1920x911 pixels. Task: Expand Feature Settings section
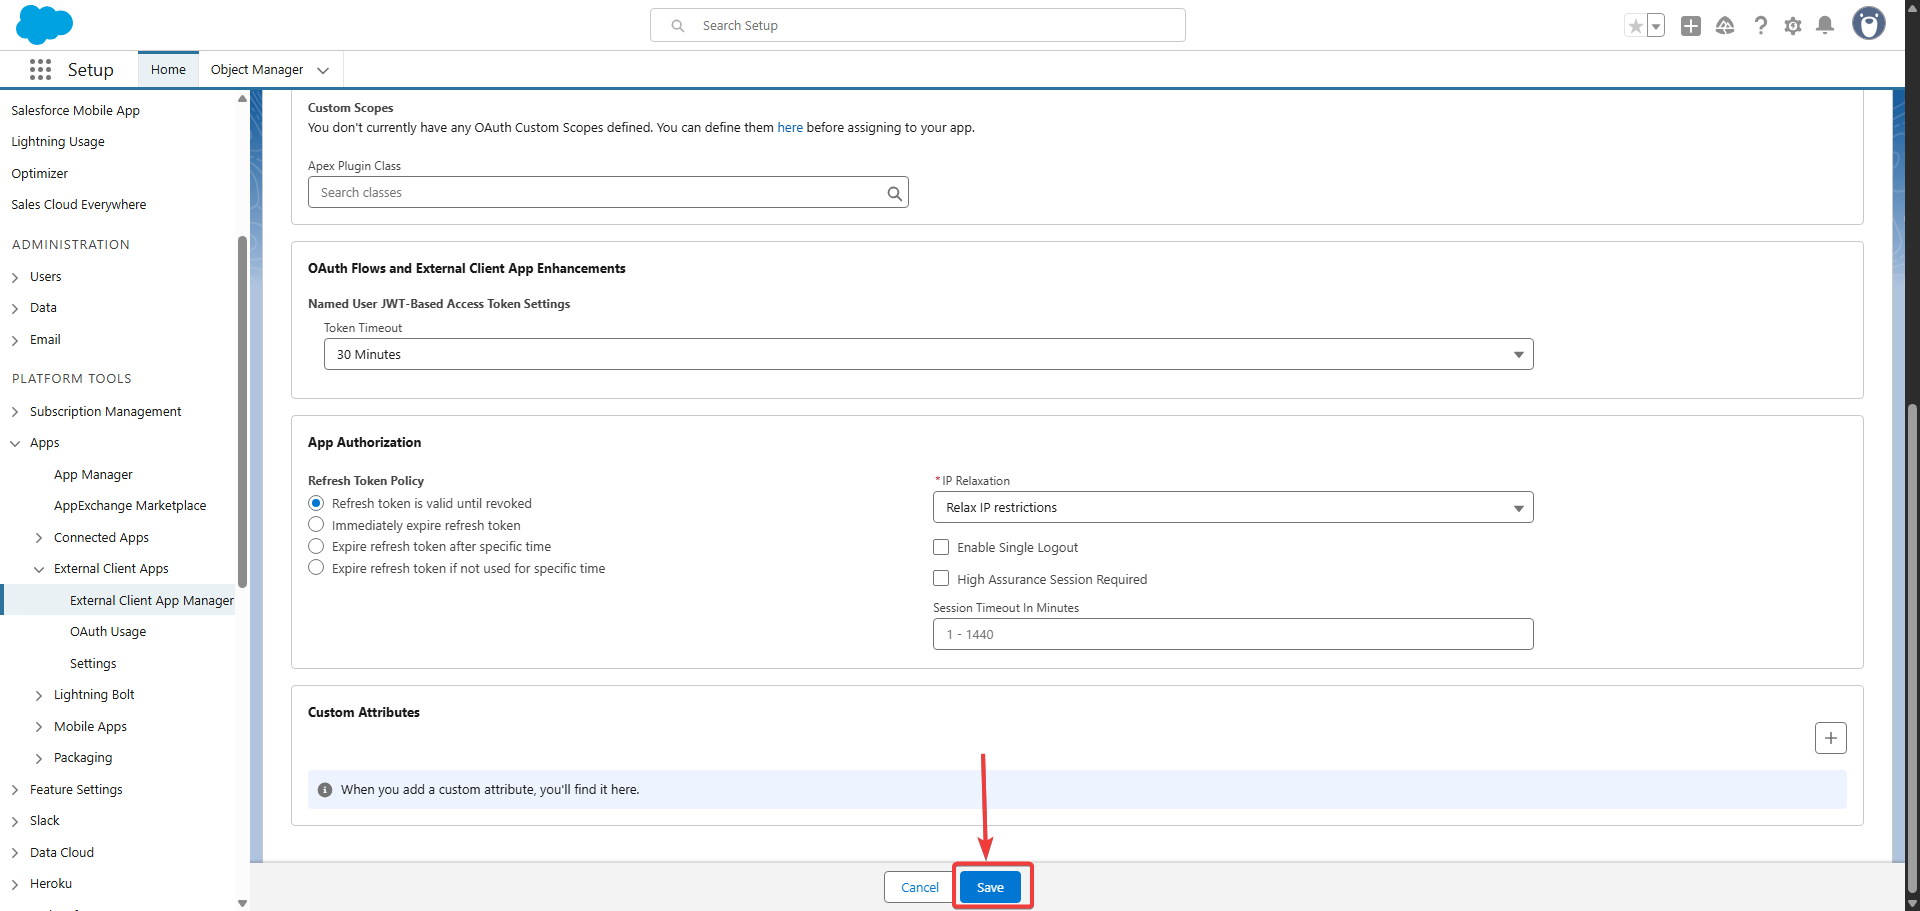[15, 790]
